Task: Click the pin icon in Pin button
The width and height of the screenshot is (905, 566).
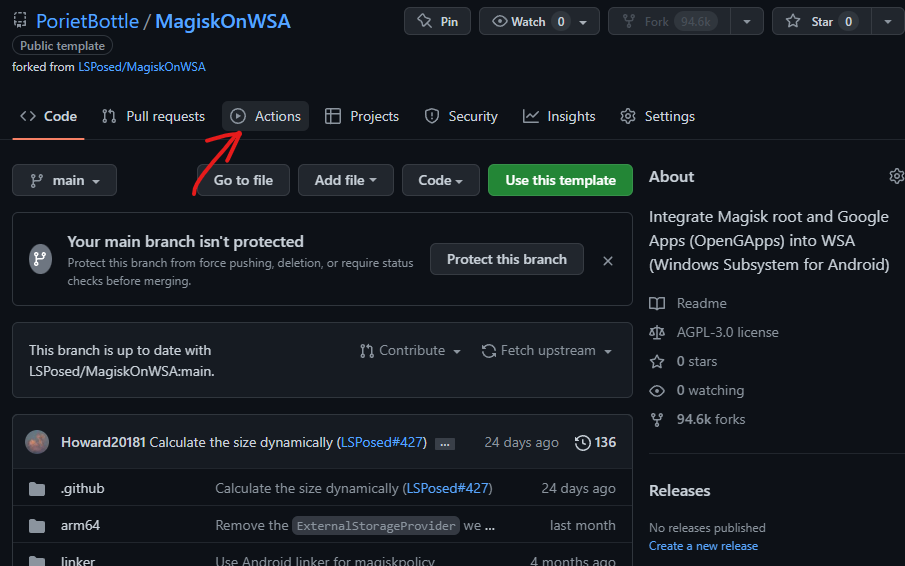Action: (x=424, y=21)
